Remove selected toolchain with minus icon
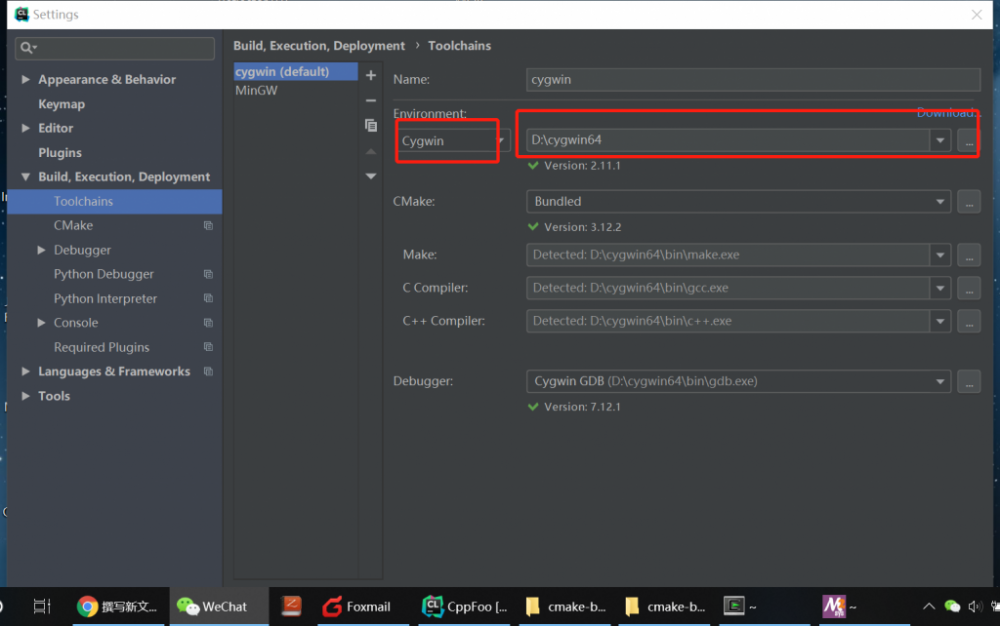The image size is (1000, 626). pyautogui.click(x=371, y=101)
